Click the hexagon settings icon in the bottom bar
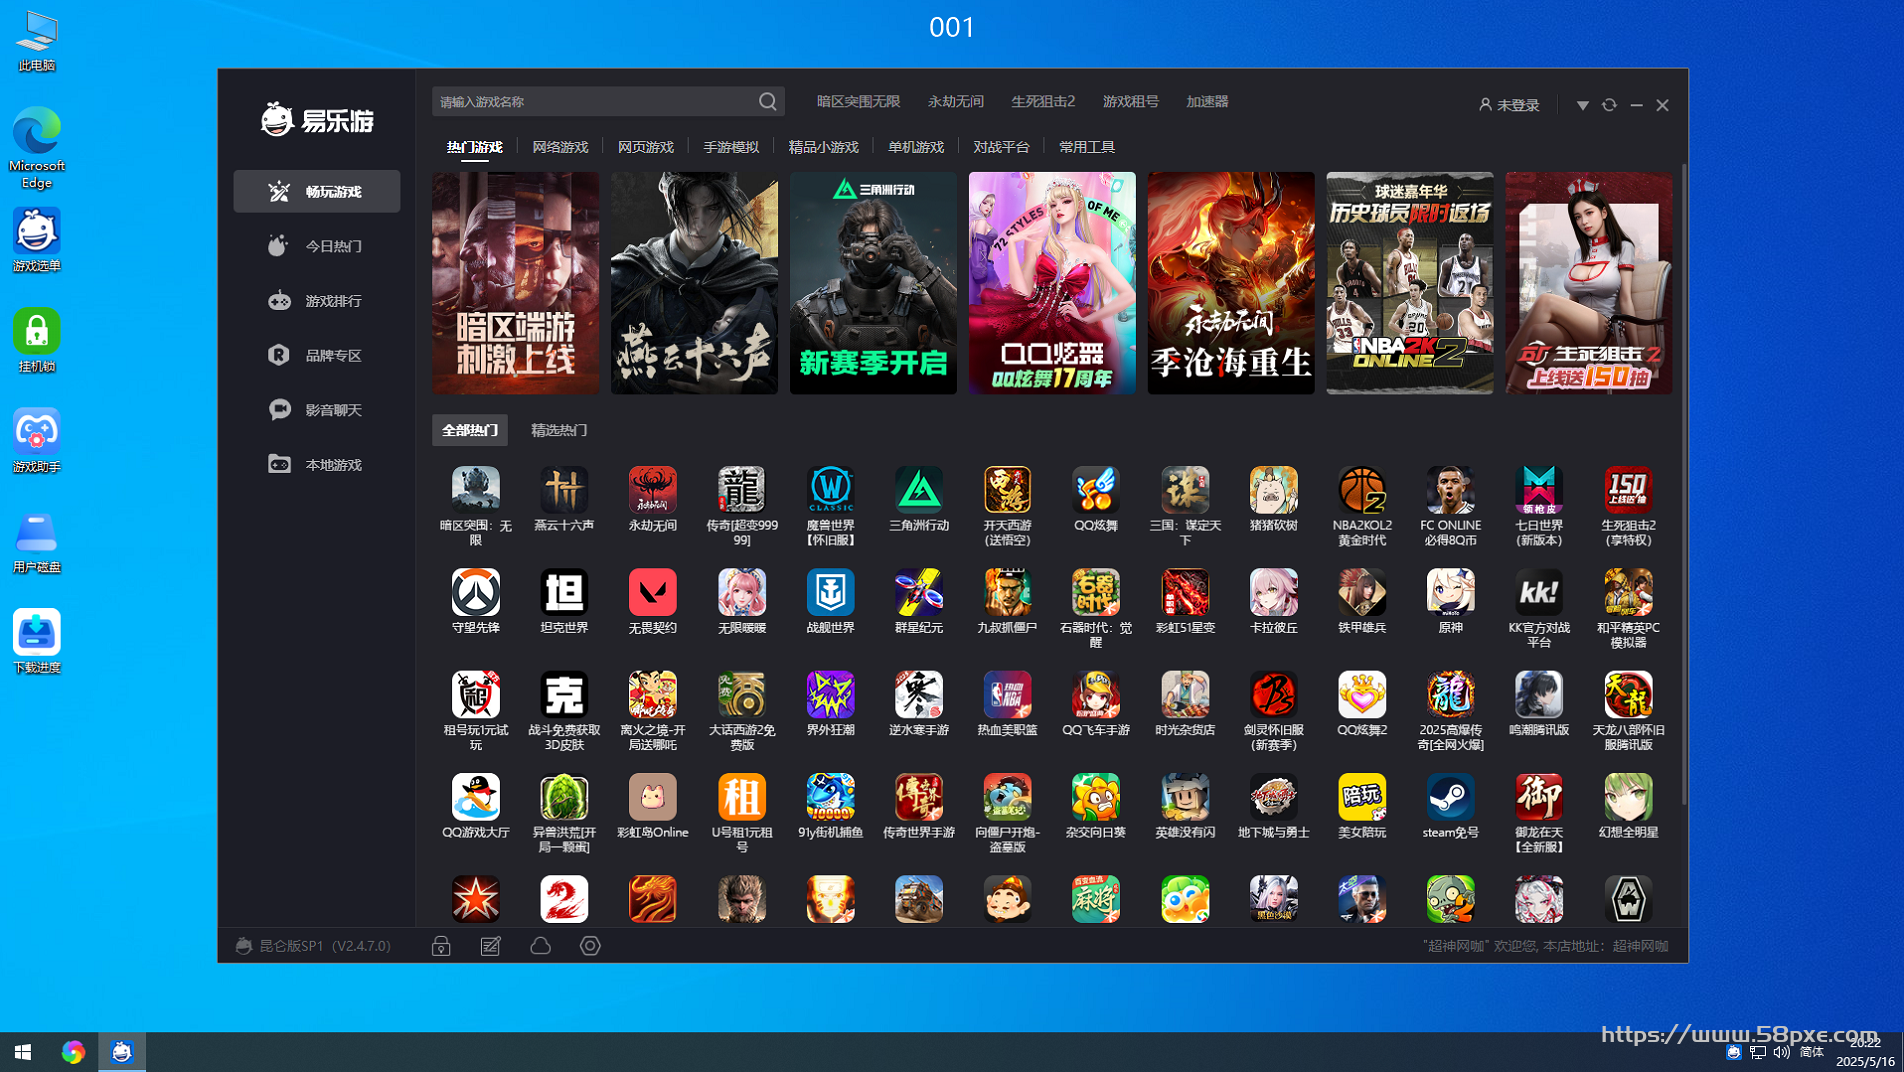Viewport: 1904px width, 1072px height. (590, 945)
